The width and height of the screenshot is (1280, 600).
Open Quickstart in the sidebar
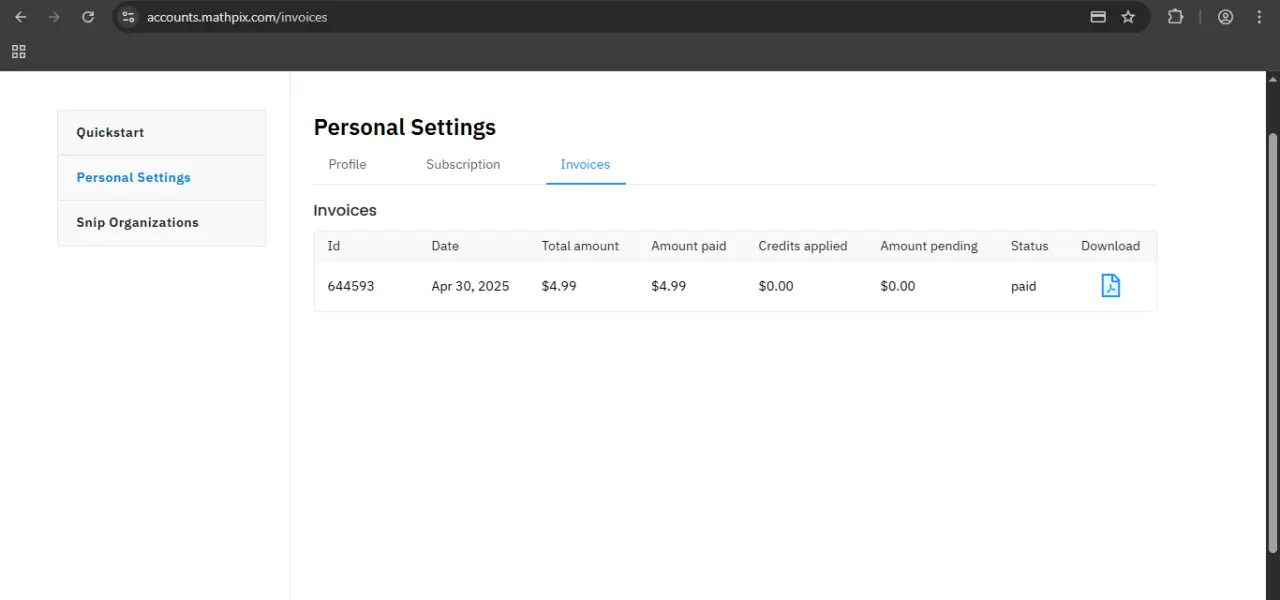click(162, 133)
